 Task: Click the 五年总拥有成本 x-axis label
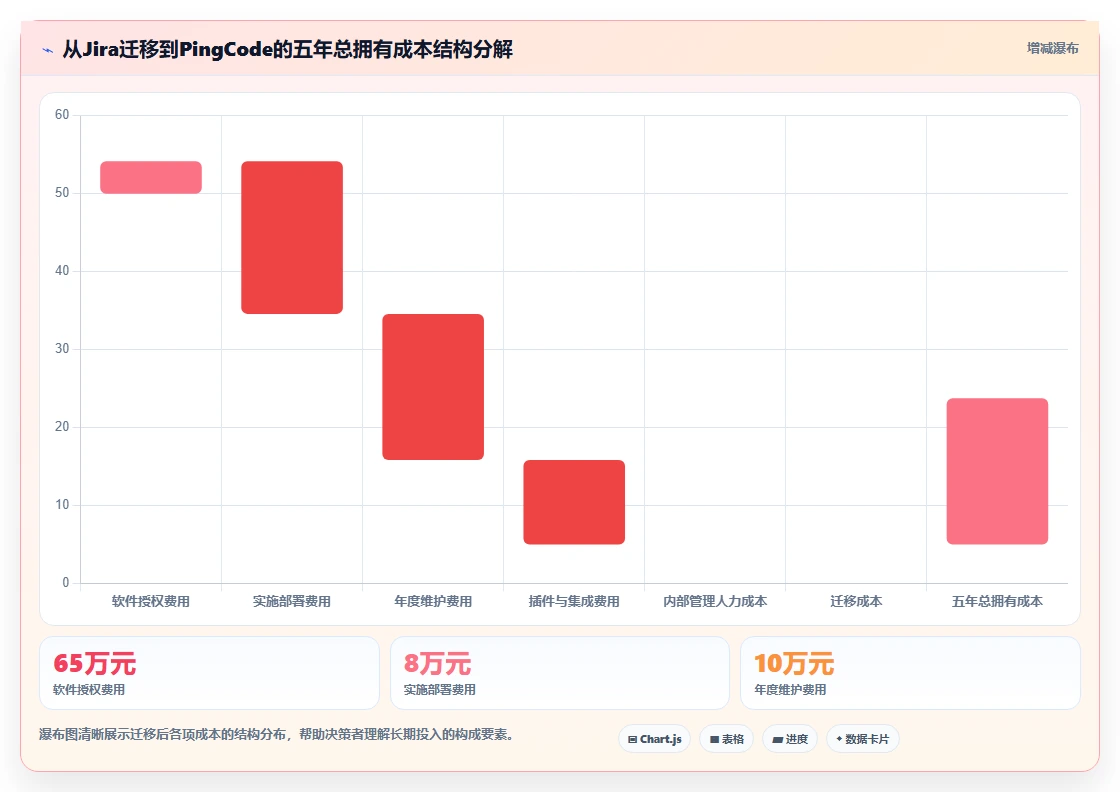[x=997, y=601]
